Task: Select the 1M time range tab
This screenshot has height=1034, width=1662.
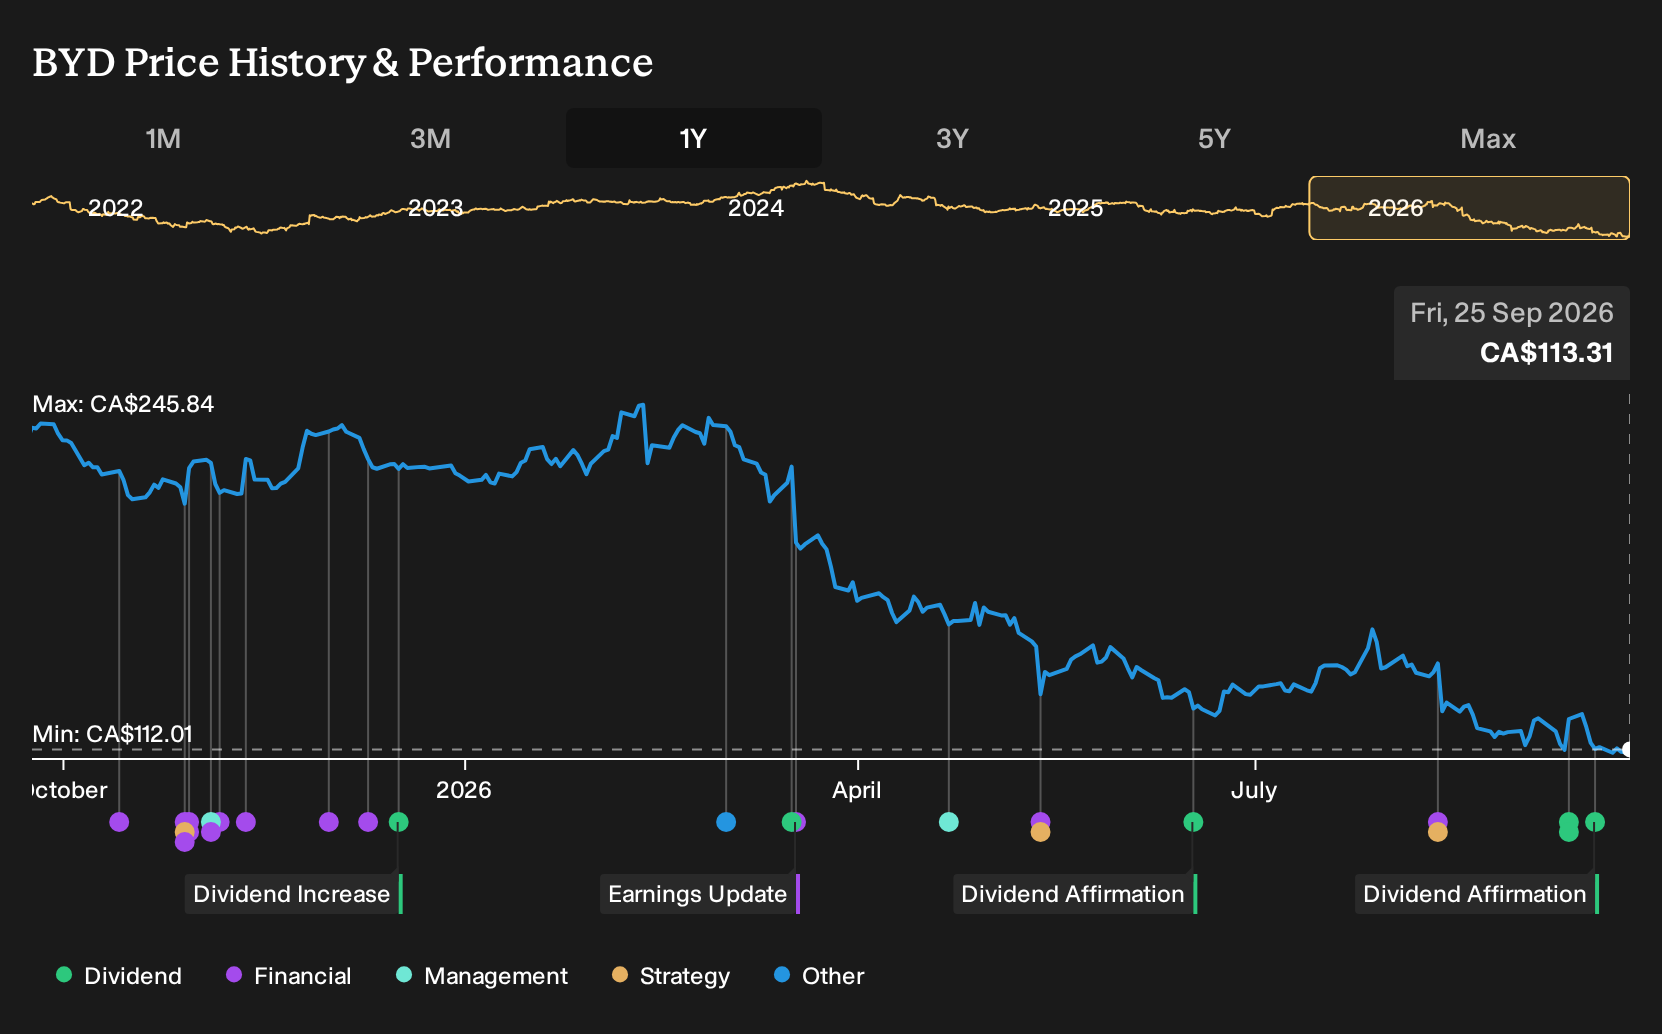Action: 163,138
